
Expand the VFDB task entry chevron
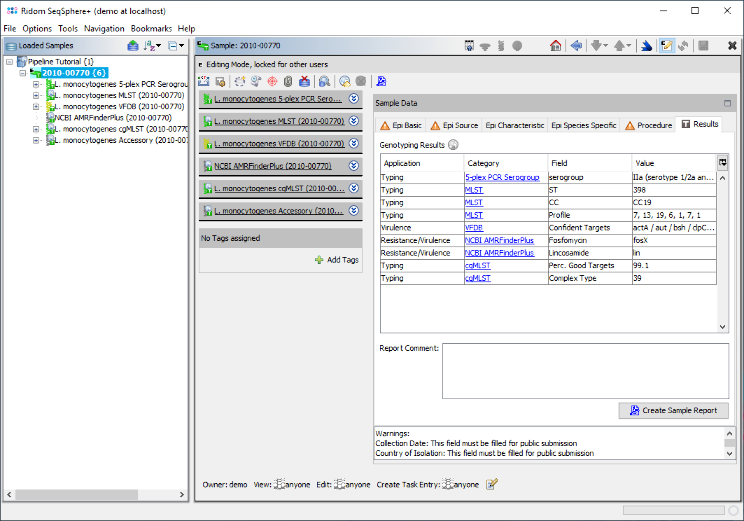point(353,143)
